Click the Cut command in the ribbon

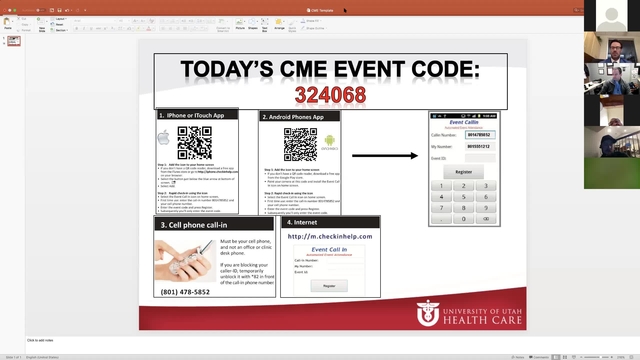(22, 19)
